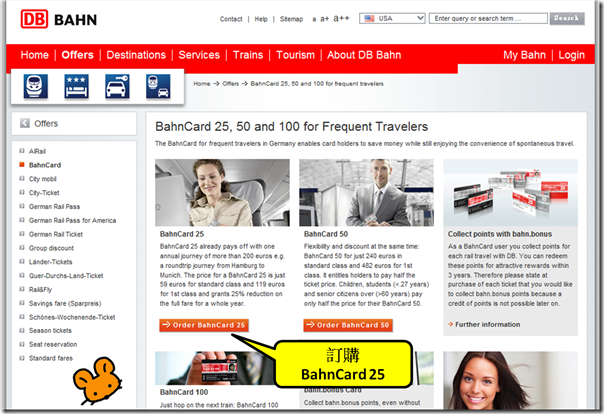Click the DB Bahn logo
Screen dimensions: 604x414
(x=59, y=19)
